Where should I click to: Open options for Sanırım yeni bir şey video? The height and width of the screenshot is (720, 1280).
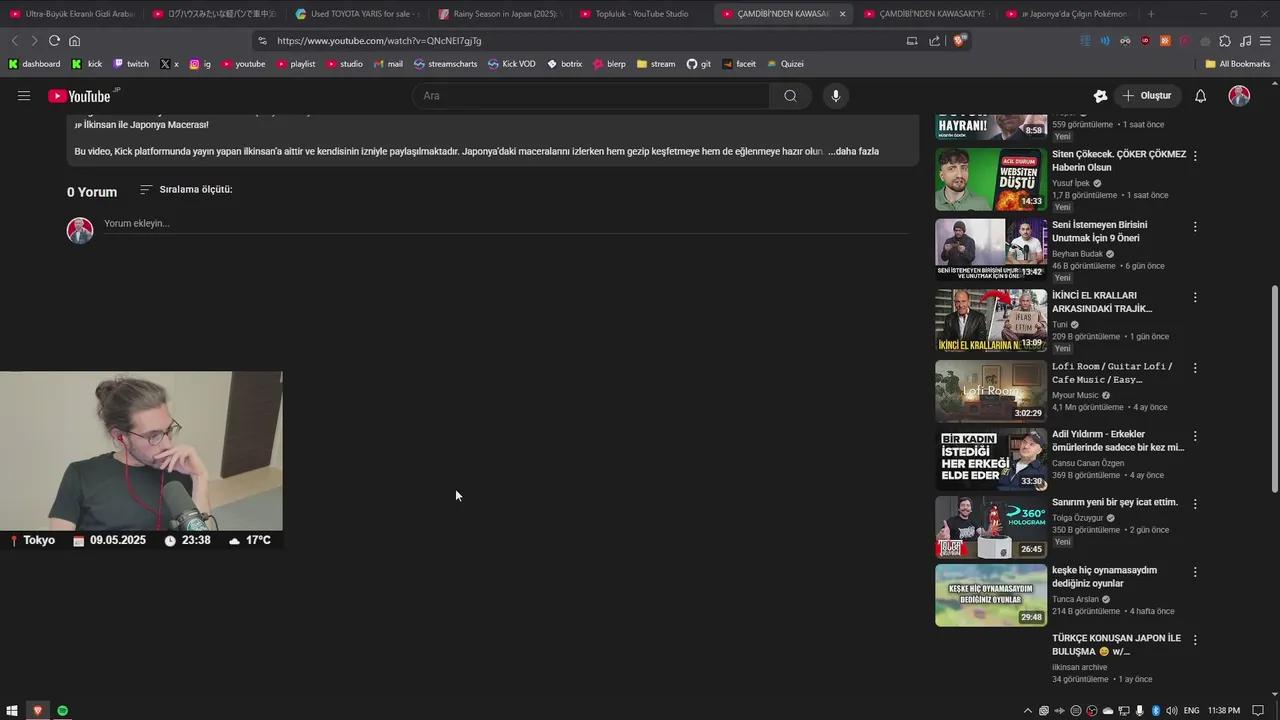(x=1195, y=504)
